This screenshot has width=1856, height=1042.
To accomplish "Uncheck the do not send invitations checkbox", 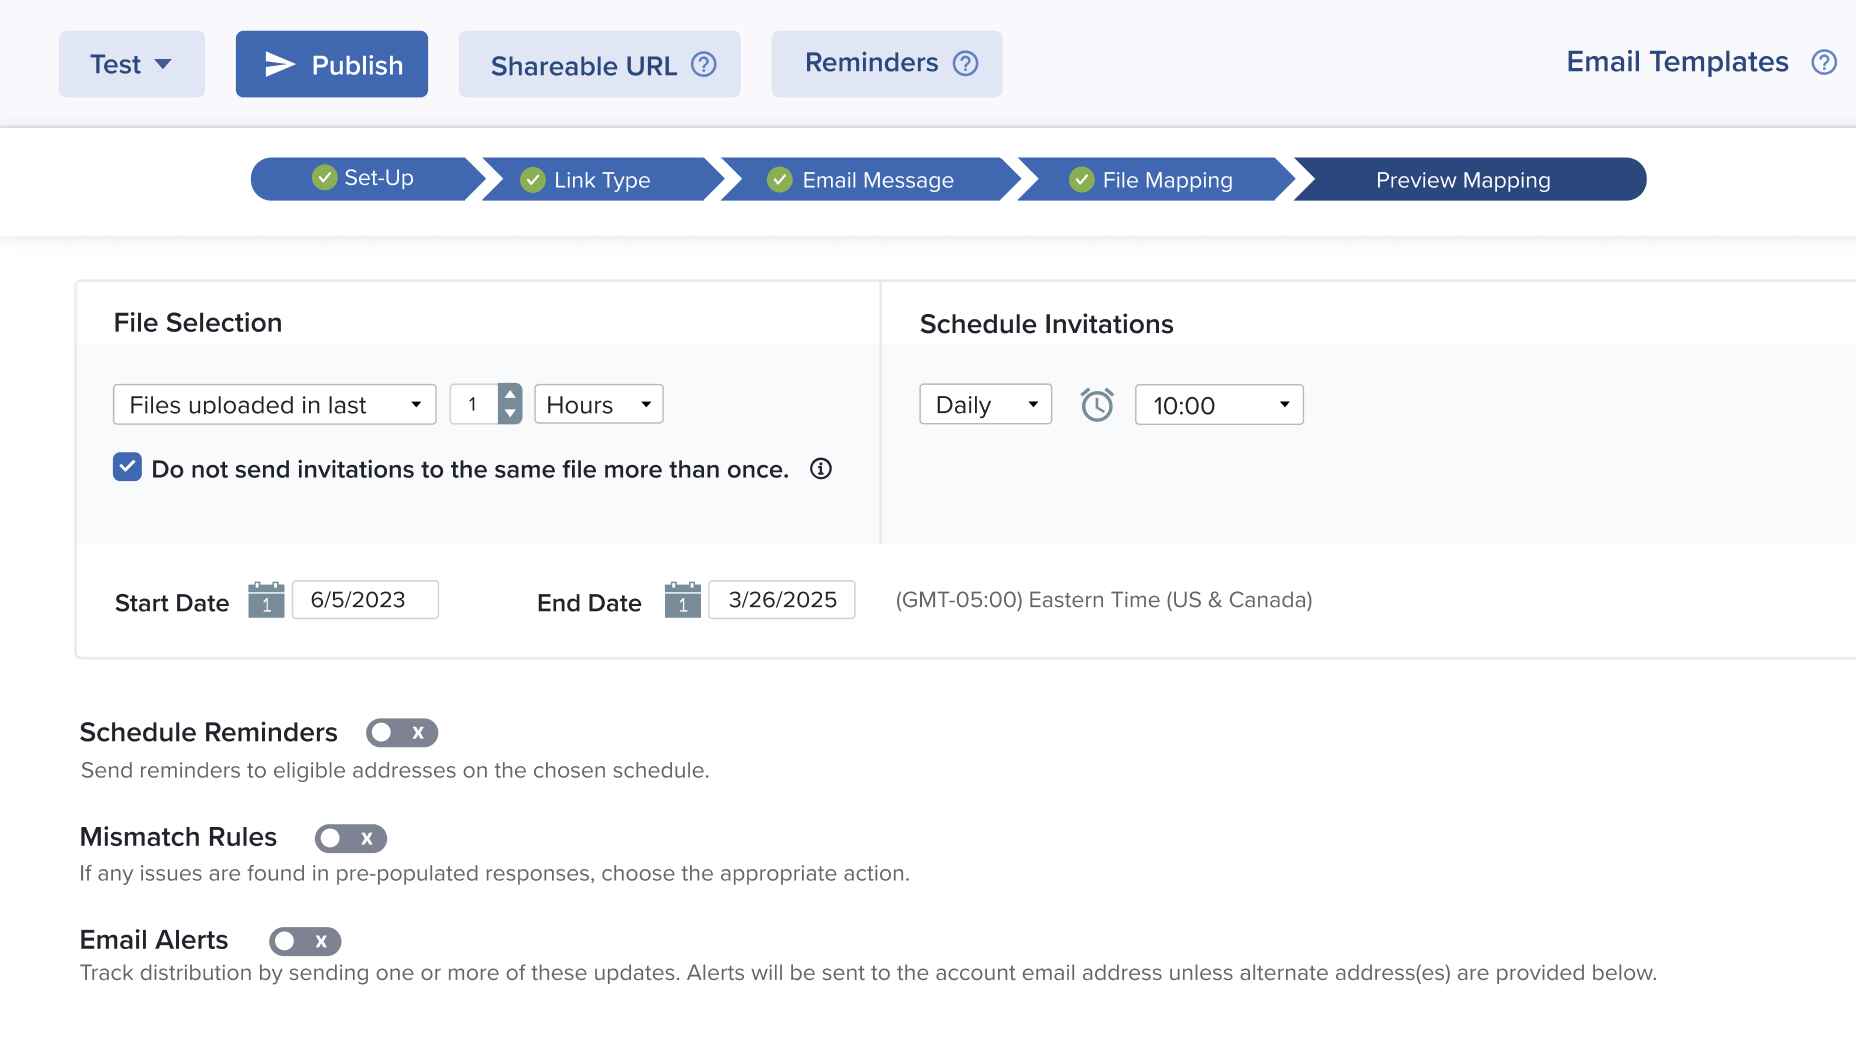I will click(x=127, y=468).
